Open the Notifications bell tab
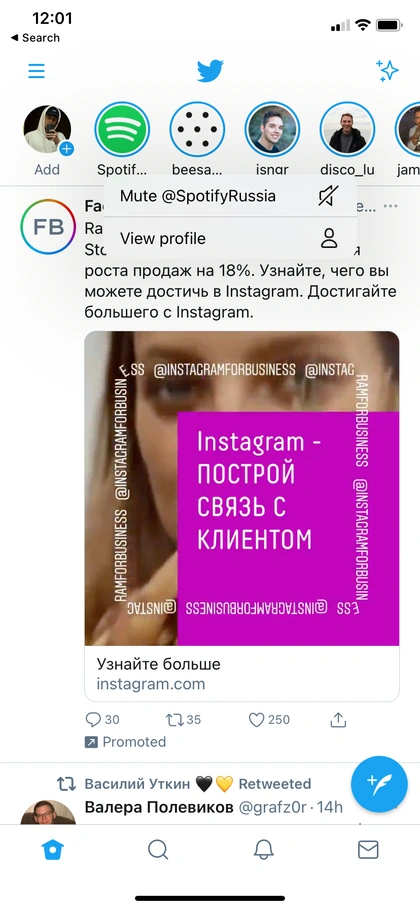 263,850
